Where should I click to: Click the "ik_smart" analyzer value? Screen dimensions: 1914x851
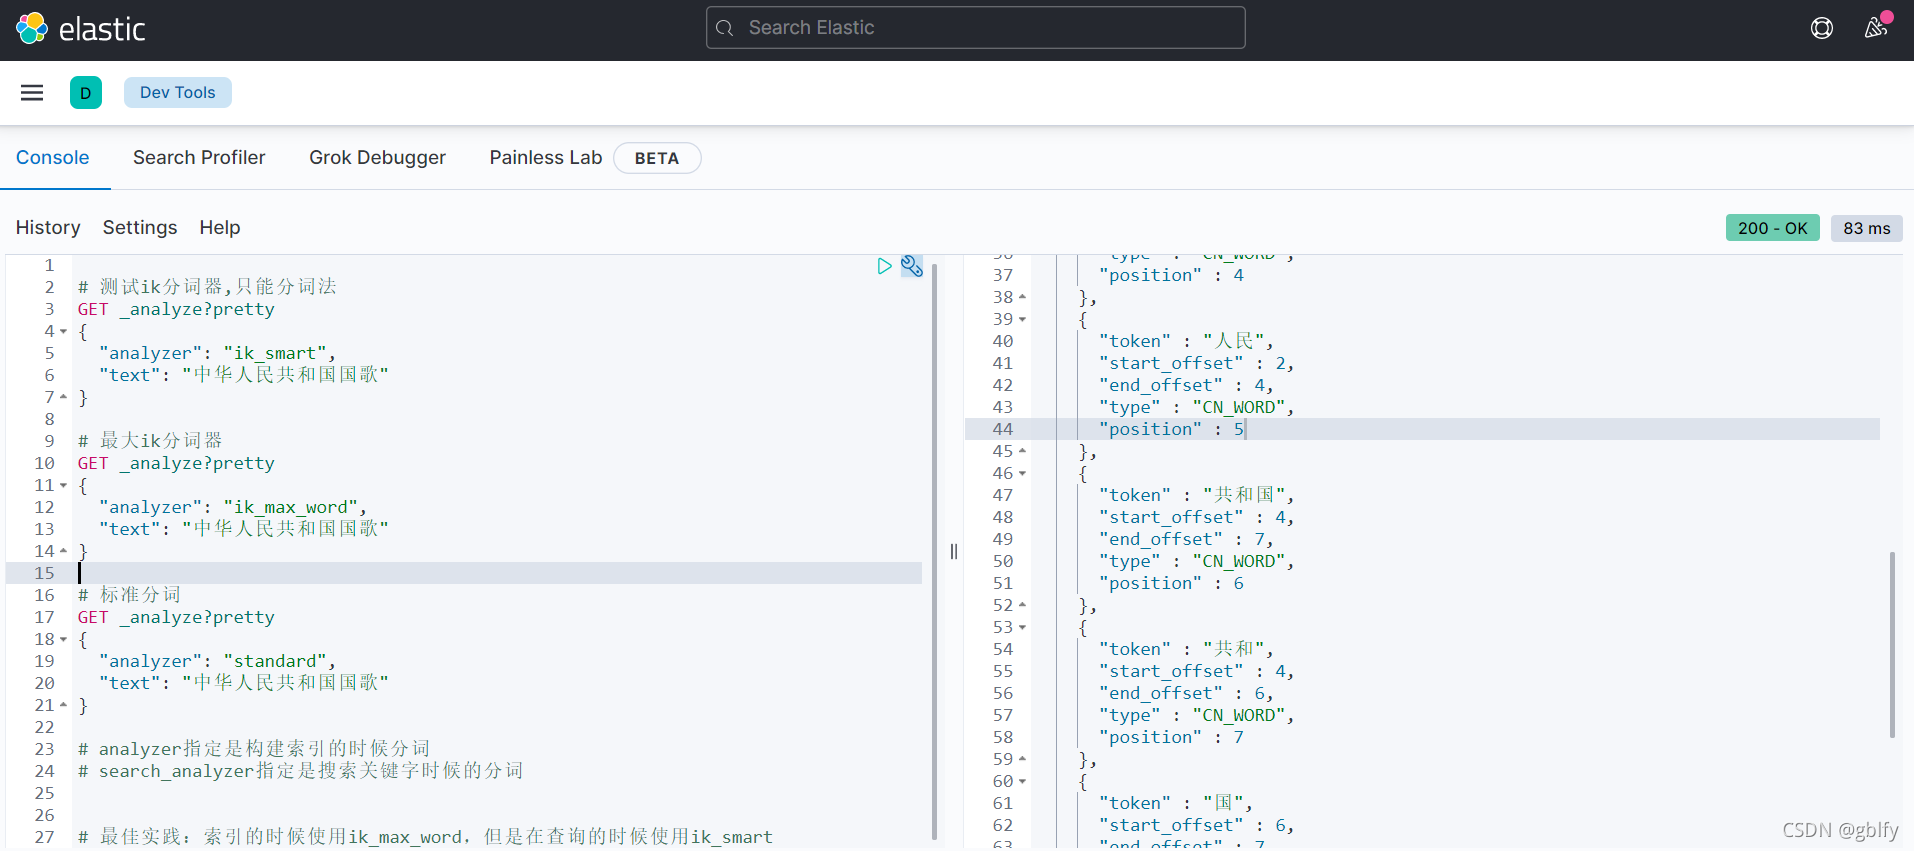276,353
